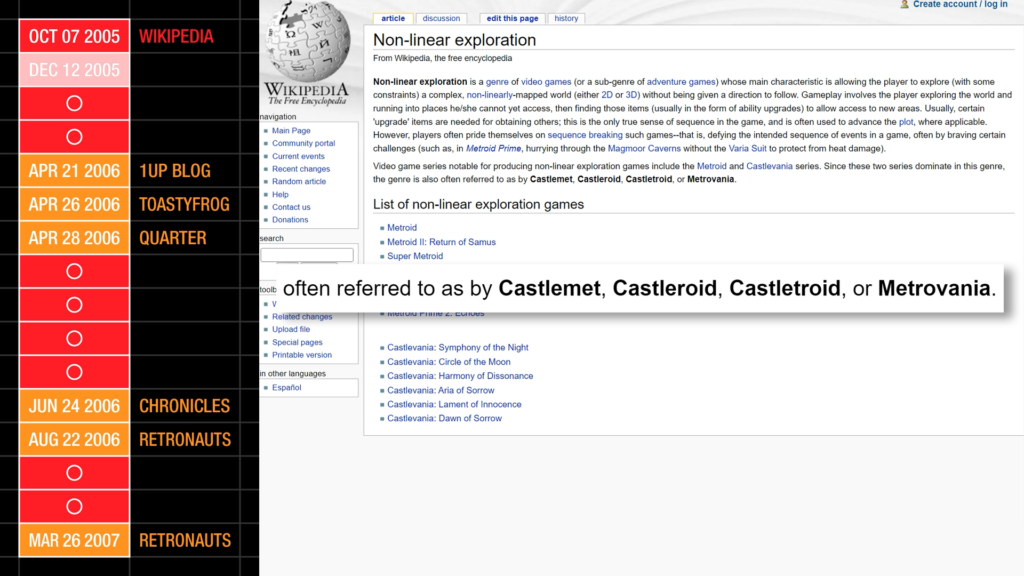Image resolution: width=1024 pixels, height=576 pixels.
Task: Click Castlevania: Symphony of the Night
Action: [460, 347]
